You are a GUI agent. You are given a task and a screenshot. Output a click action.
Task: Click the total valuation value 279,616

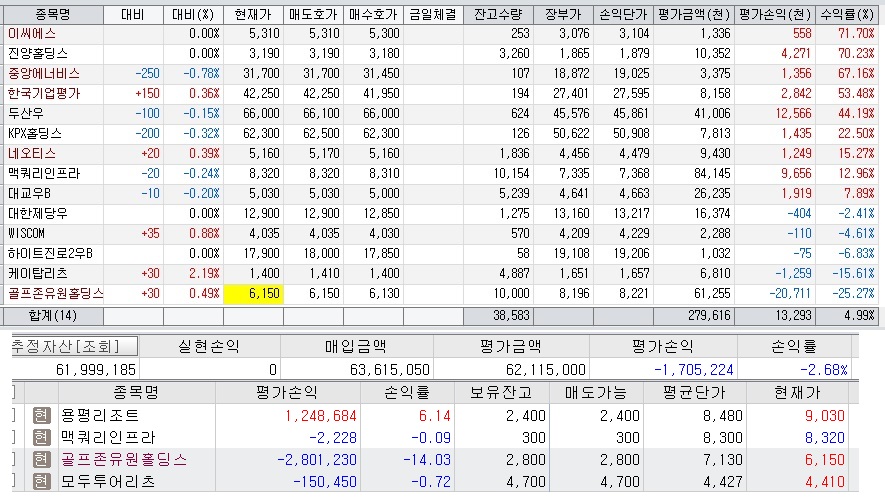pyautogui.click(x=709, y=316)
